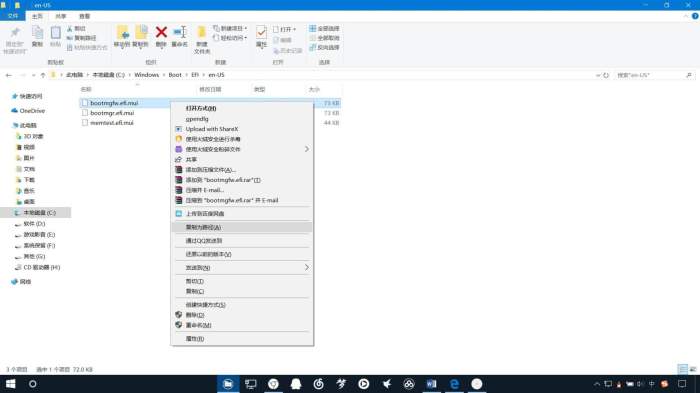Click Copy as path menu entry
Image resolution: width=700 pixels, height=393 pixels.
point(242,227)
